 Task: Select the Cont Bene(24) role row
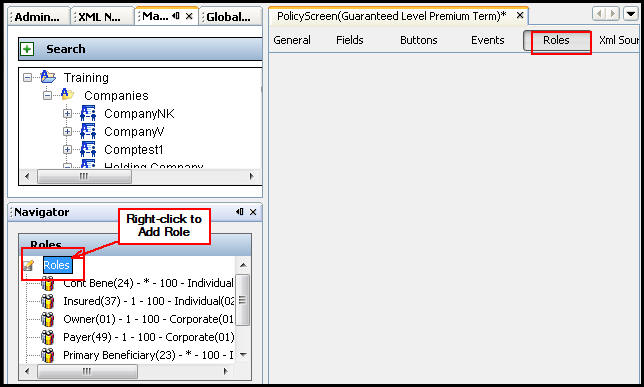pos(148,283)
